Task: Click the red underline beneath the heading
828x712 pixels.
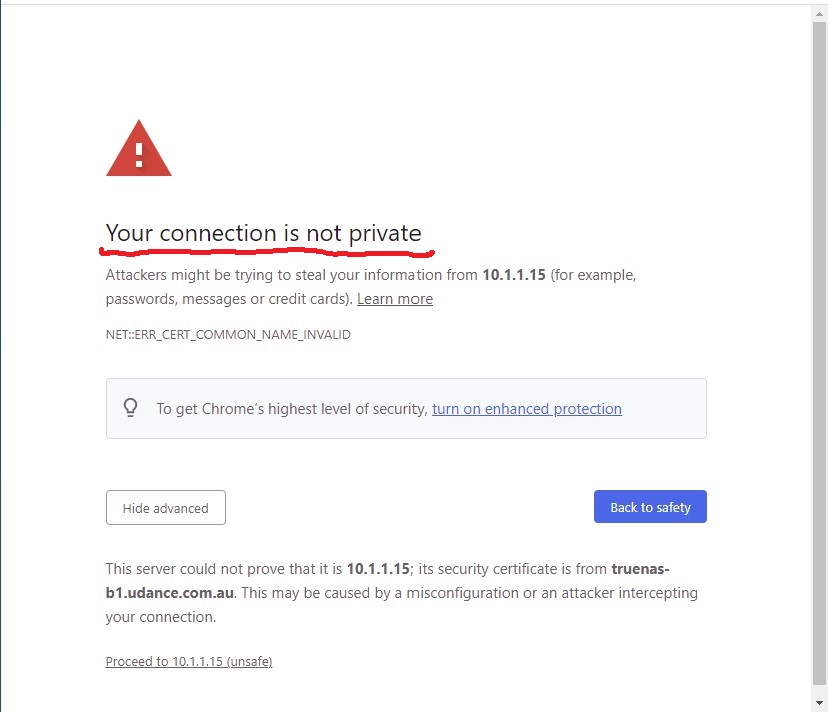Action: coord(267,252)
